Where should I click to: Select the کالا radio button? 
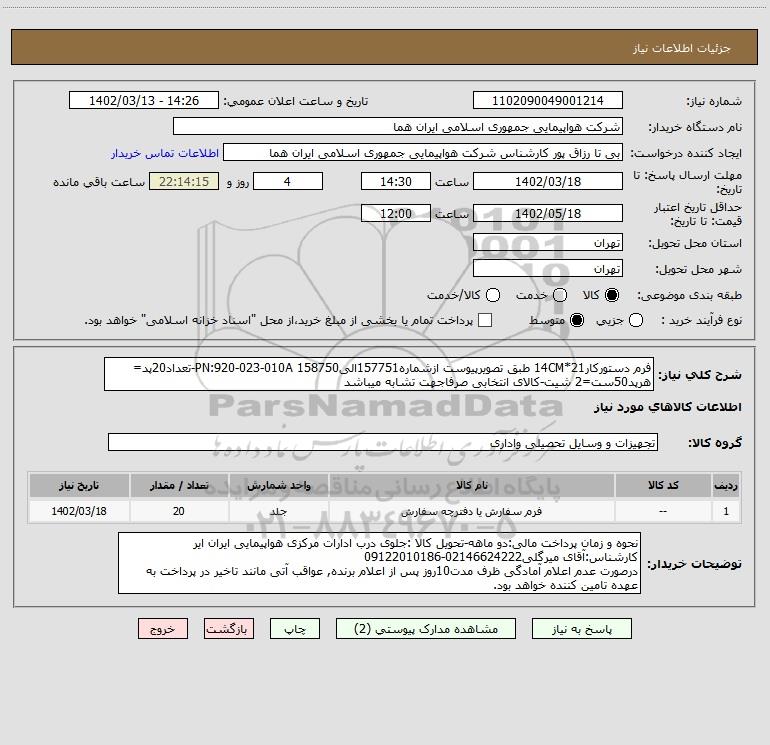tap(612, 295)
